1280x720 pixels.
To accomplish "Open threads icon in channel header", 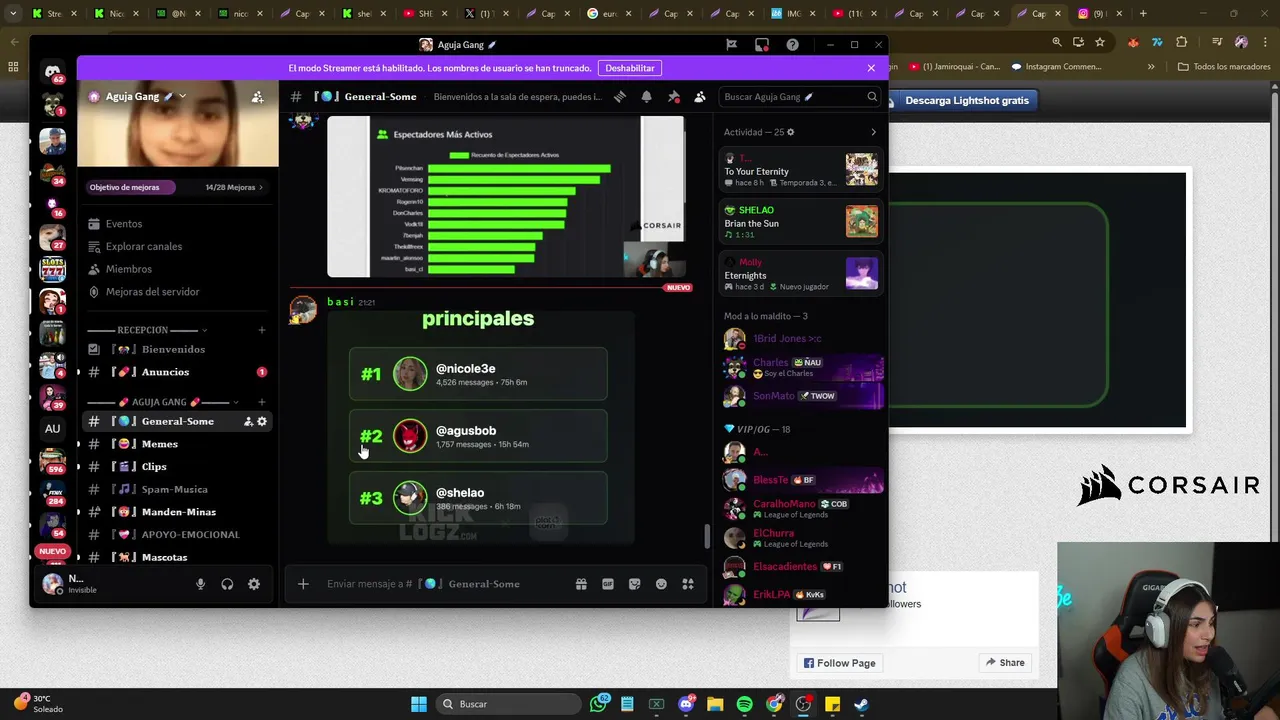I will 620,97.
